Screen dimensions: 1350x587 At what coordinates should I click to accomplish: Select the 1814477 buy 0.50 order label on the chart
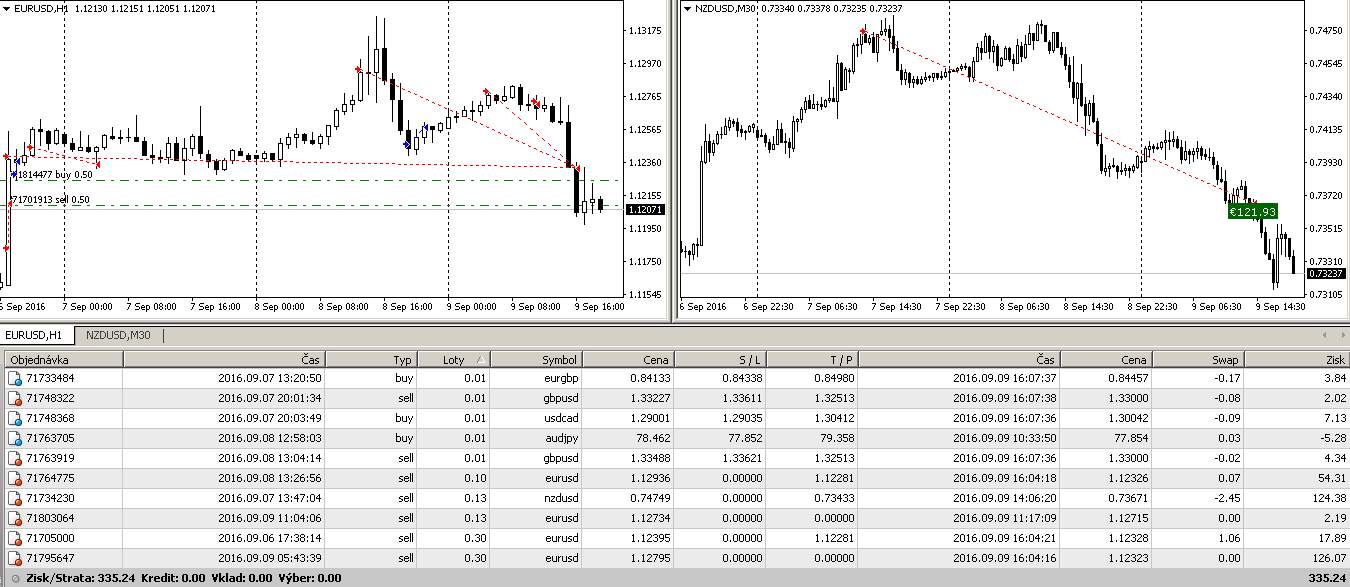click(x=56, y=175)
